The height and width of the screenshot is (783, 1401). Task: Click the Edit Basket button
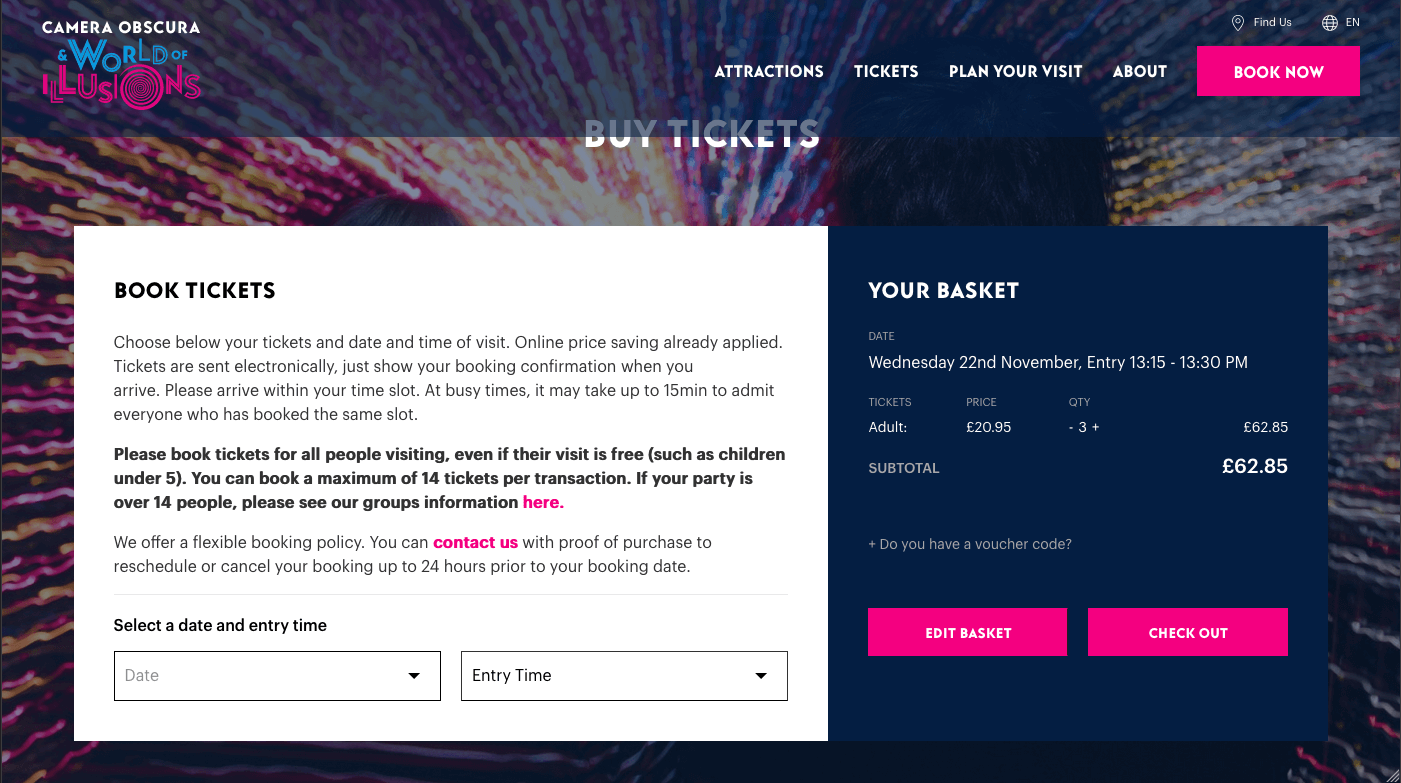coord(967,633)
